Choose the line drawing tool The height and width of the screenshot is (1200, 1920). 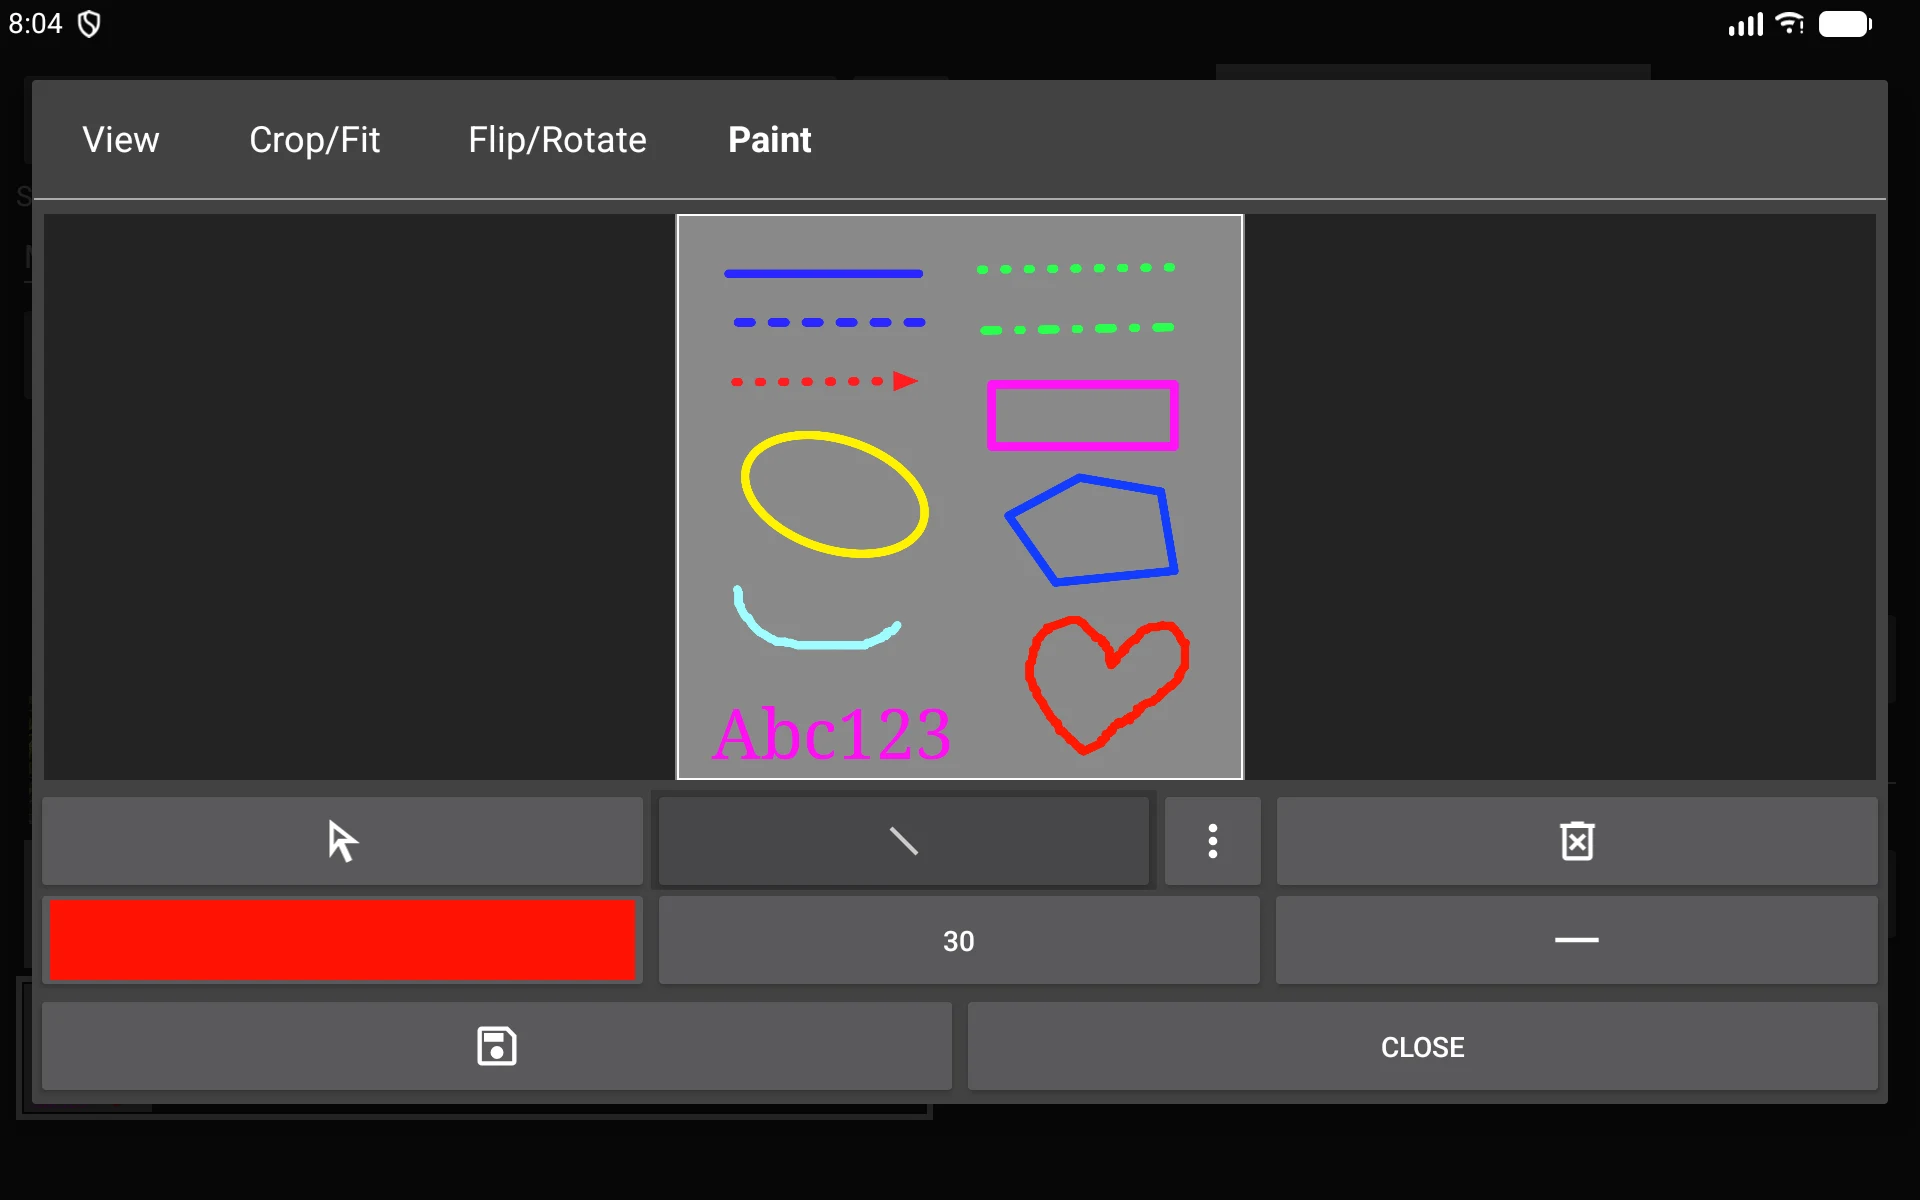coord(904,841)
